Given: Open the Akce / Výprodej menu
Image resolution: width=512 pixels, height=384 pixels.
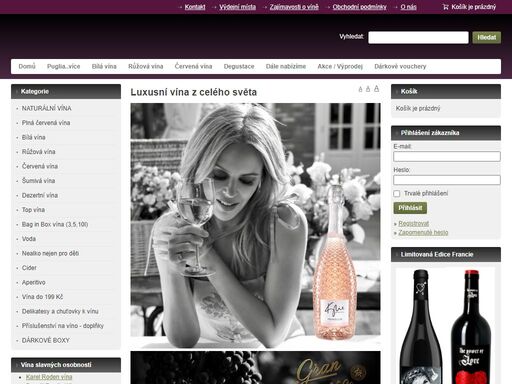Looking at the screenshot, I should pos(340,66).
